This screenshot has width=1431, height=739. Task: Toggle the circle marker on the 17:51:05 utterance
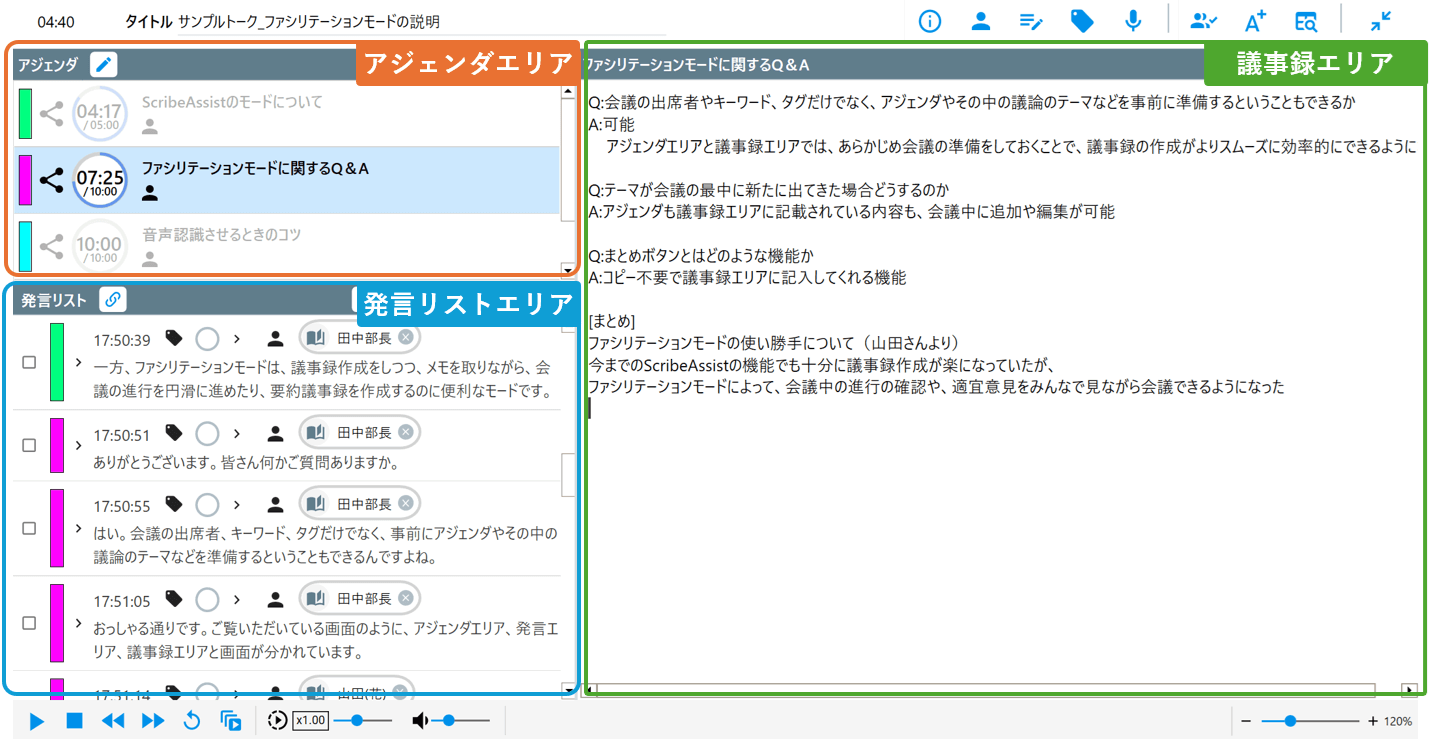(207, 599)
